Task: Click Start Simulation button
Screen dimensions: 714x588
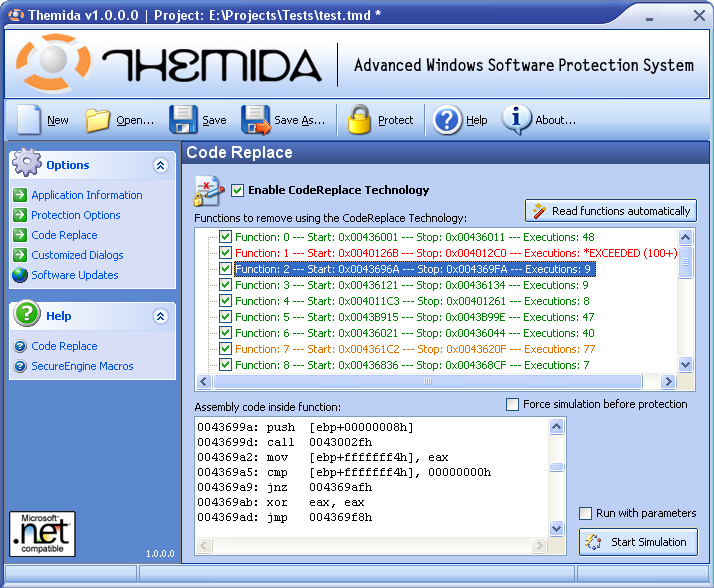Action: pos(638,542)
